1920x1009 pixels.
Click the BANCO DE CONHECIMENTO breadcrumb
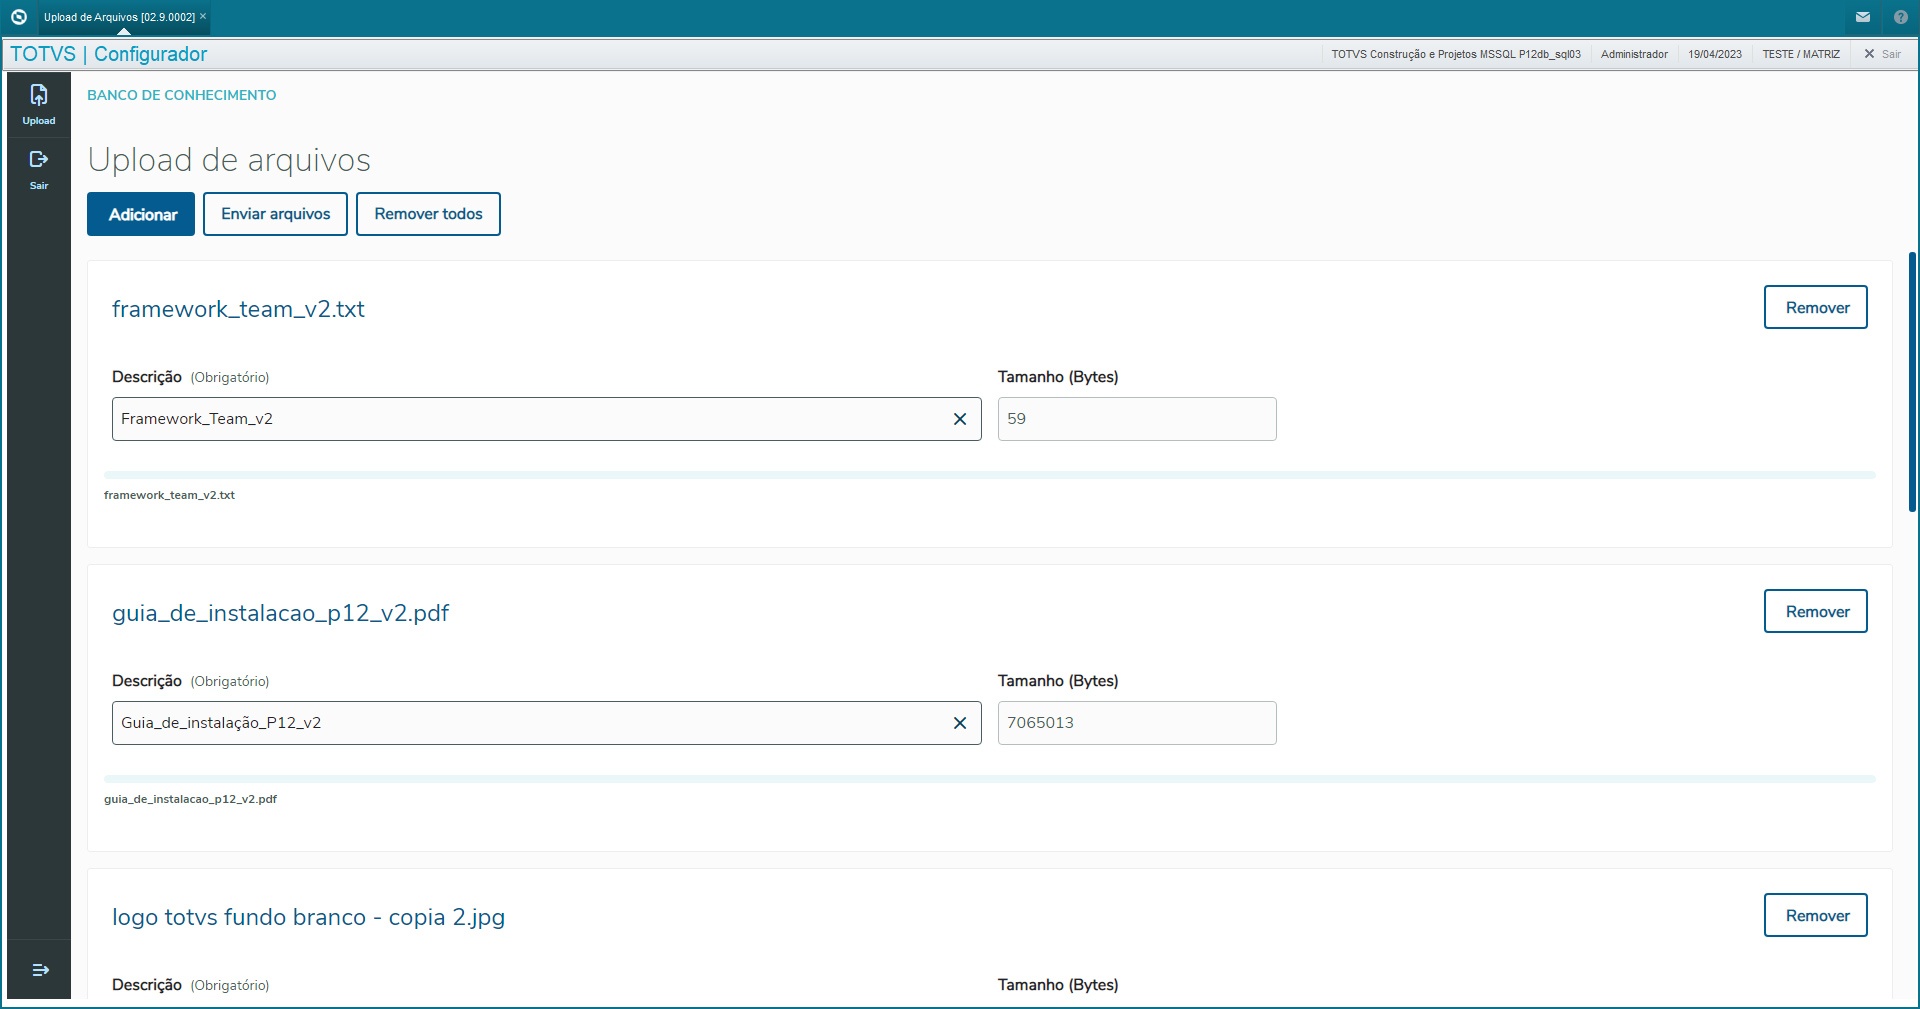(182, 95)
